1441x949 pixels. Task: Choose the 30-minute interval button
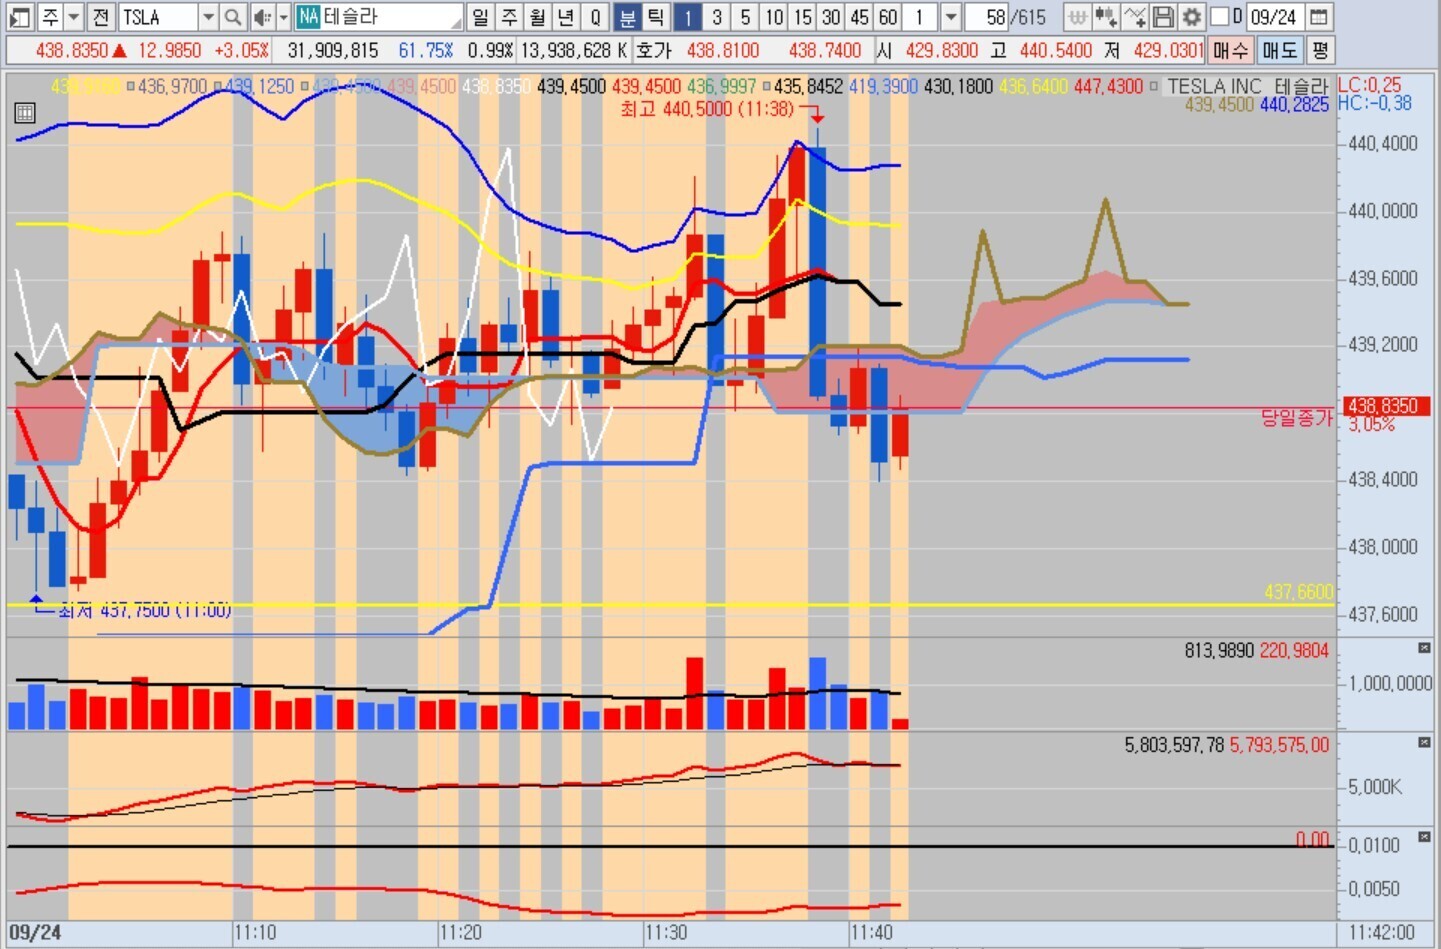(x=831, y=17)
